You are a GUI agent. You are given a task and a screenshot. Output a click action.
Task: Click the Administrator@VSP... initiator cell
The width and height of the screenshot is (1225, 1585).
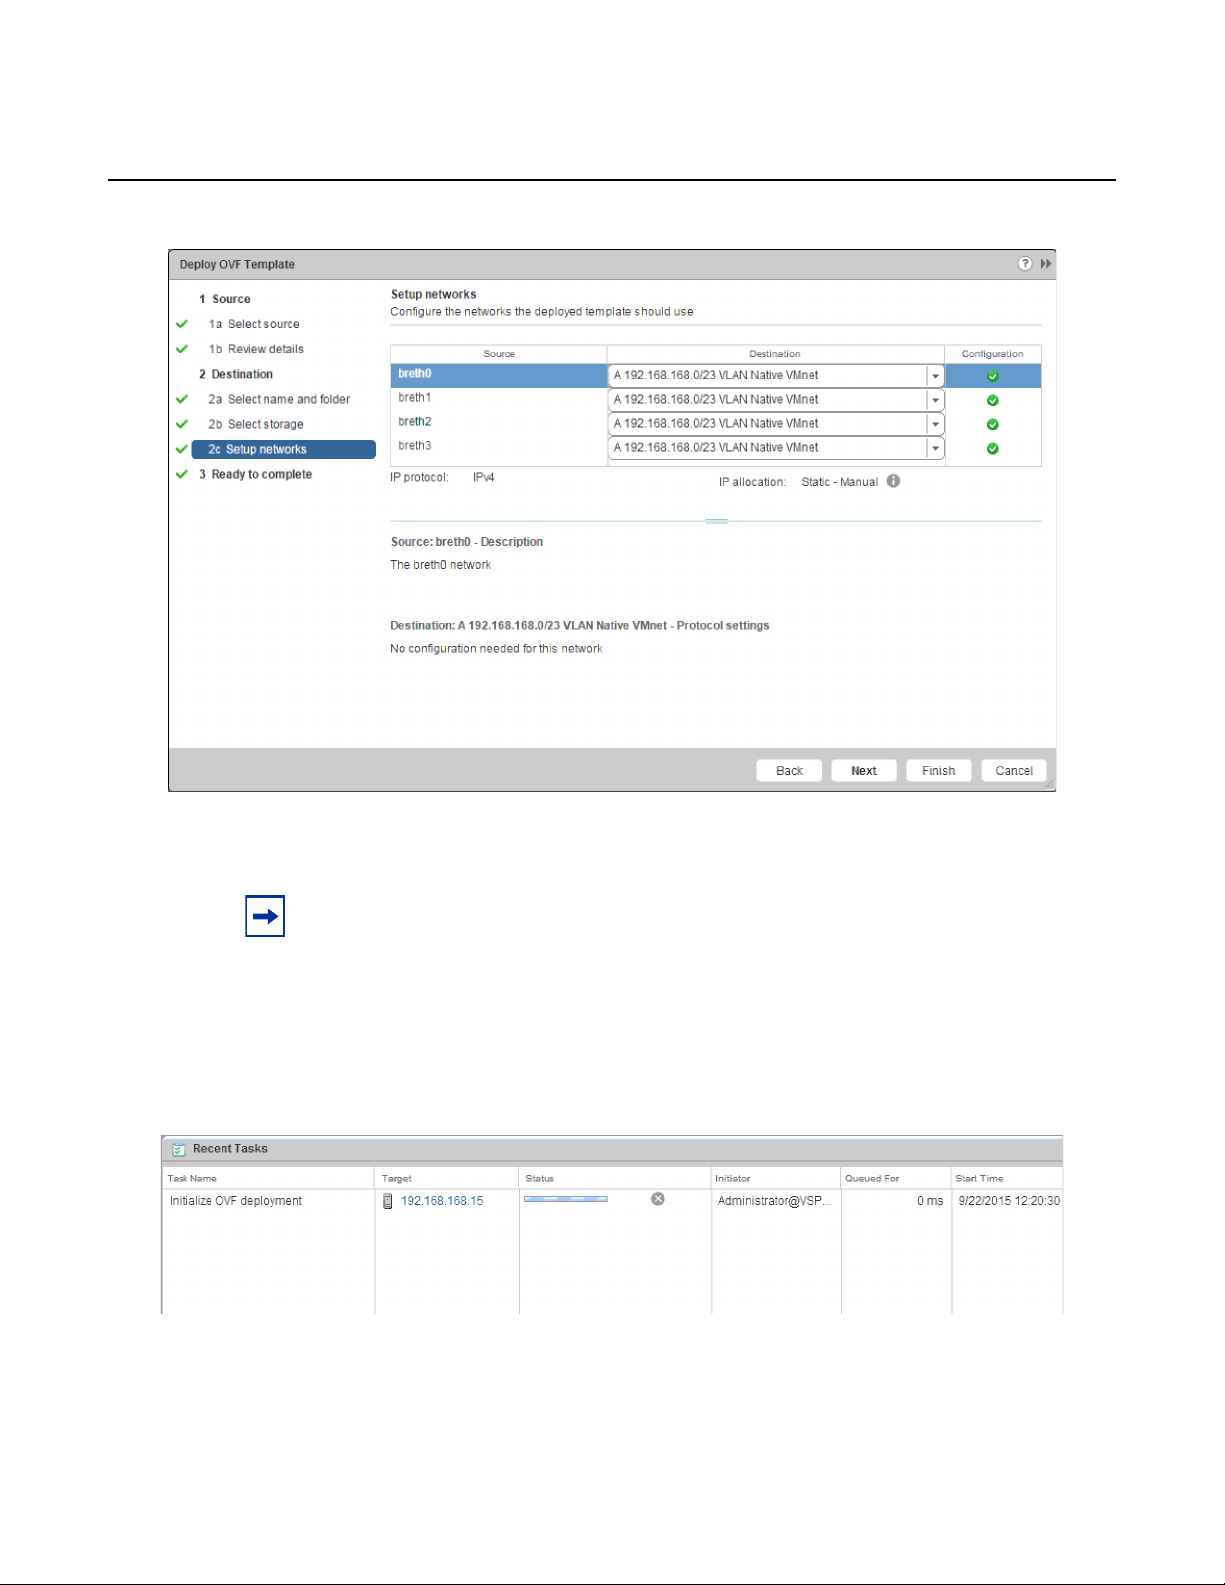pos(774,1201)
